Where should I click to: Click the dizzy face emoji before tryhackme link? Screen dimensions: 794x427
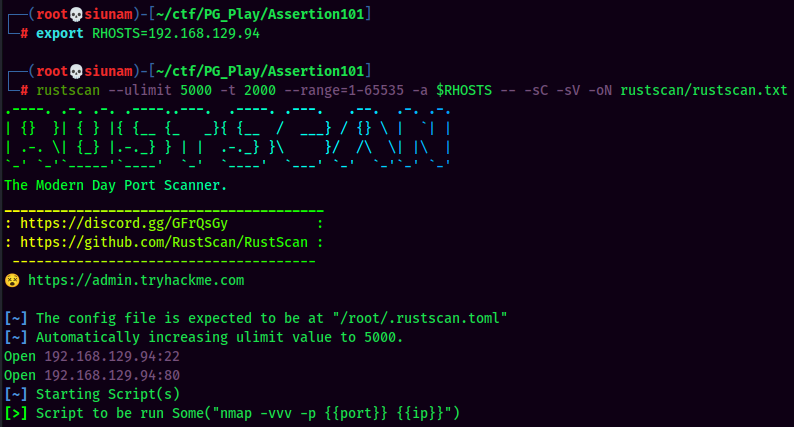(x=12, y=280)
